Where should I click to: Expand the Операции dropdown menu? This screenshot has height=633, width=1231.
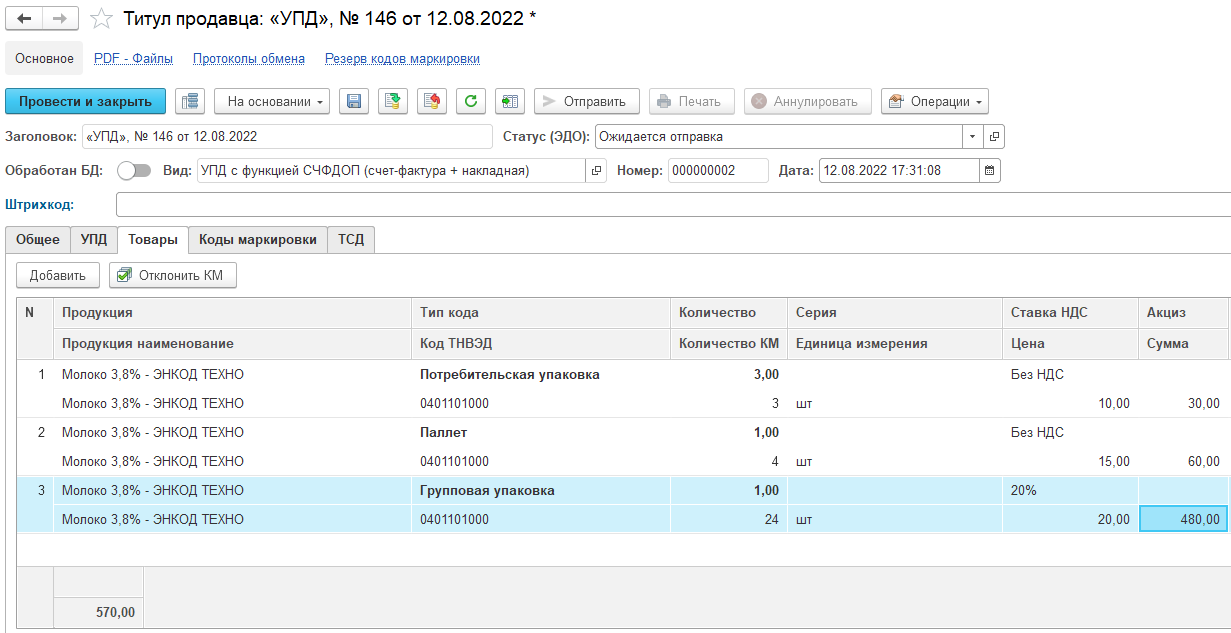(935, 101)
